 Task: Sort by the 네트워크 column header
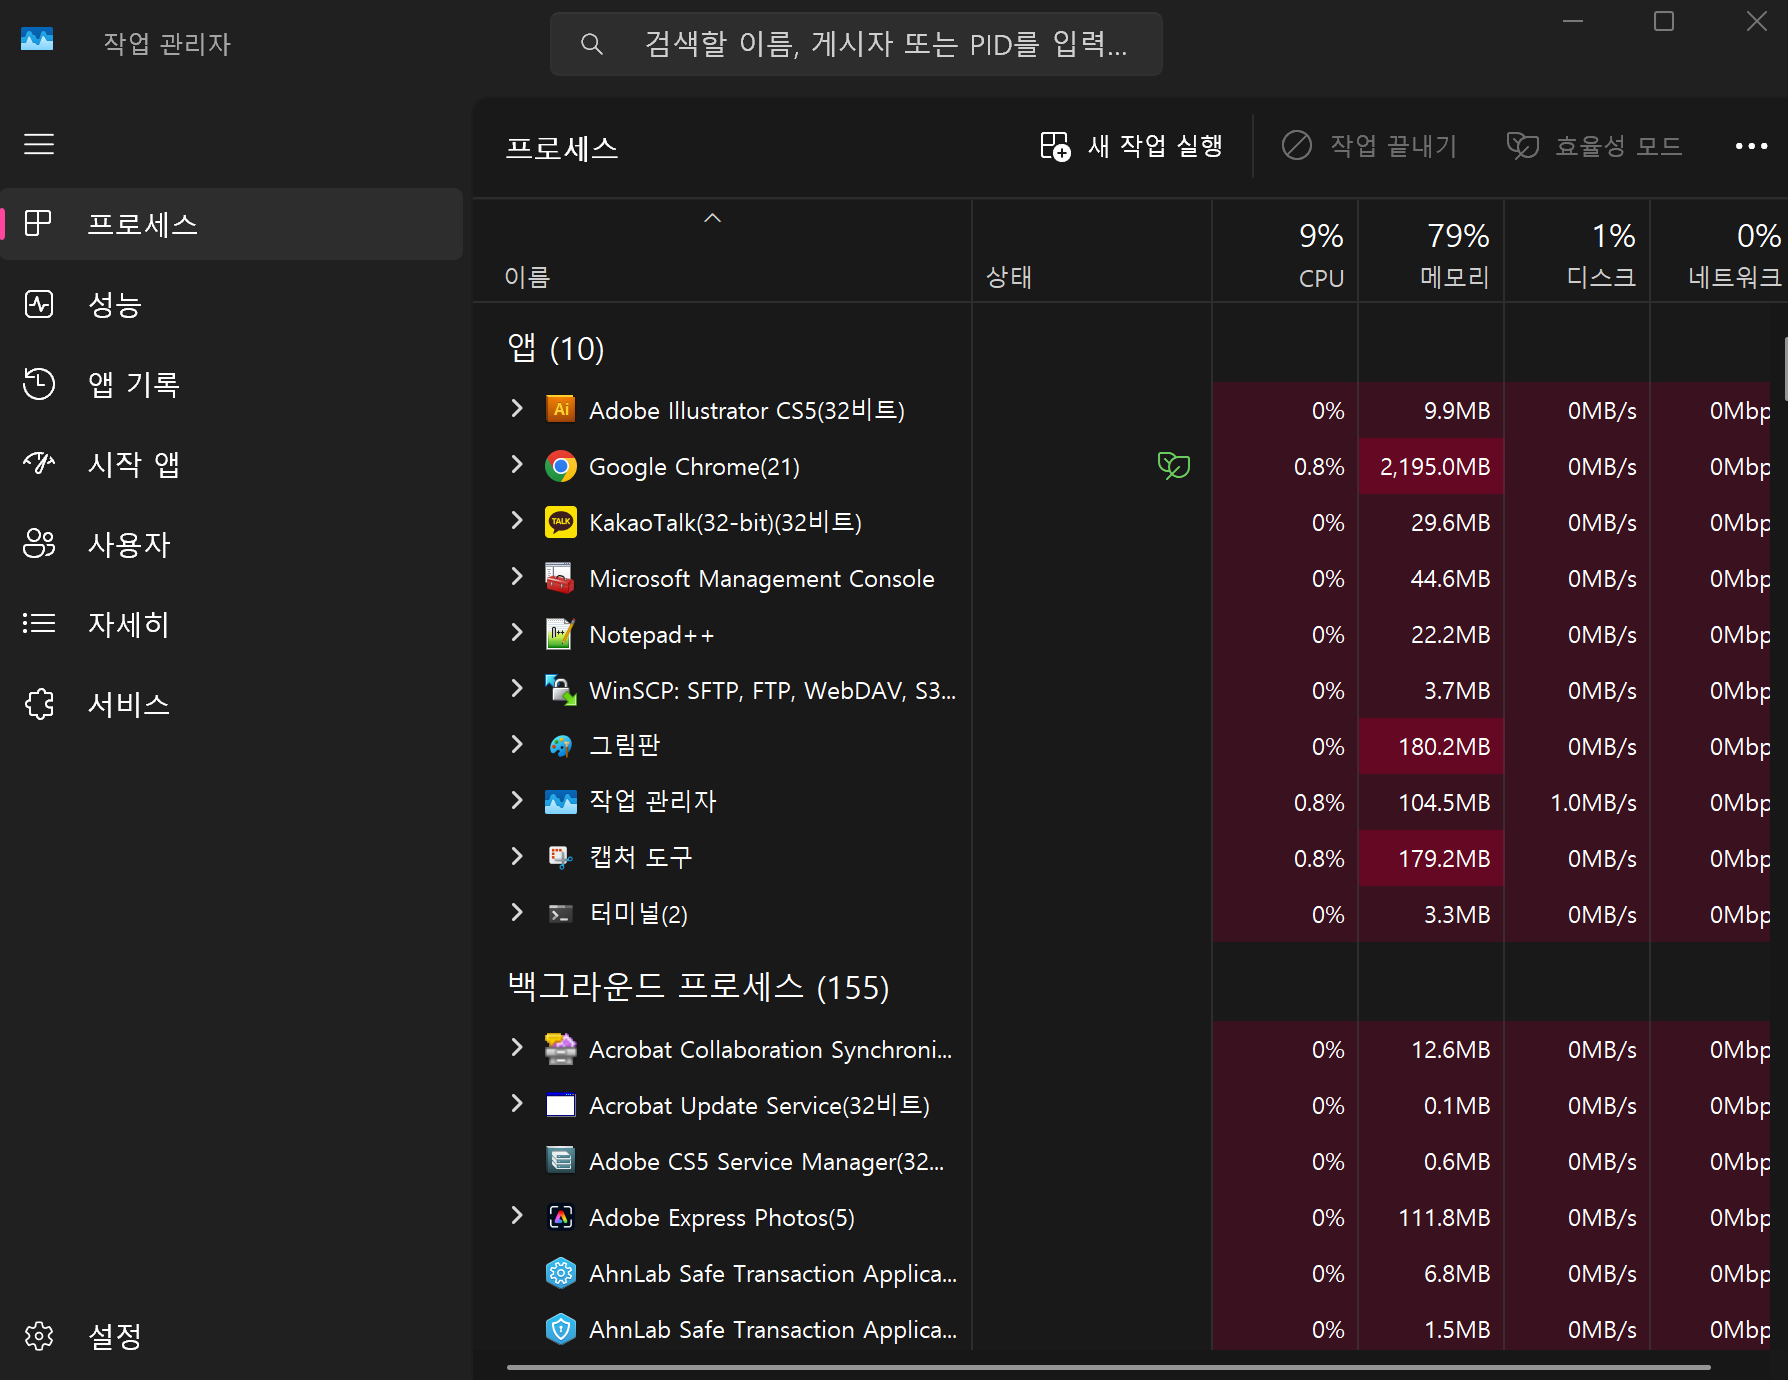click(1719, 252)
